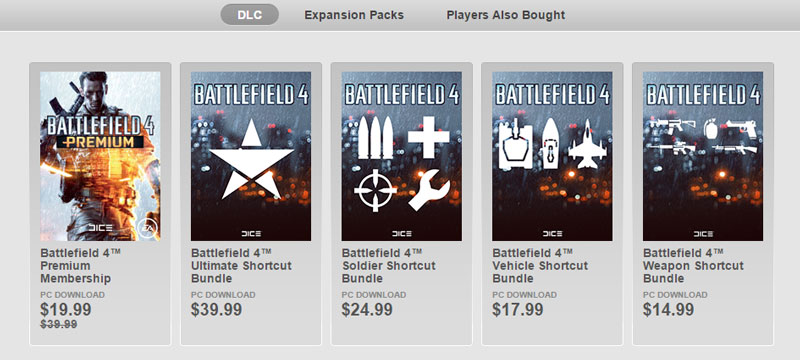Click the wrench icon on Soldier Shortcut Bundle
800x360 pixels.
[x=429, y=191]
